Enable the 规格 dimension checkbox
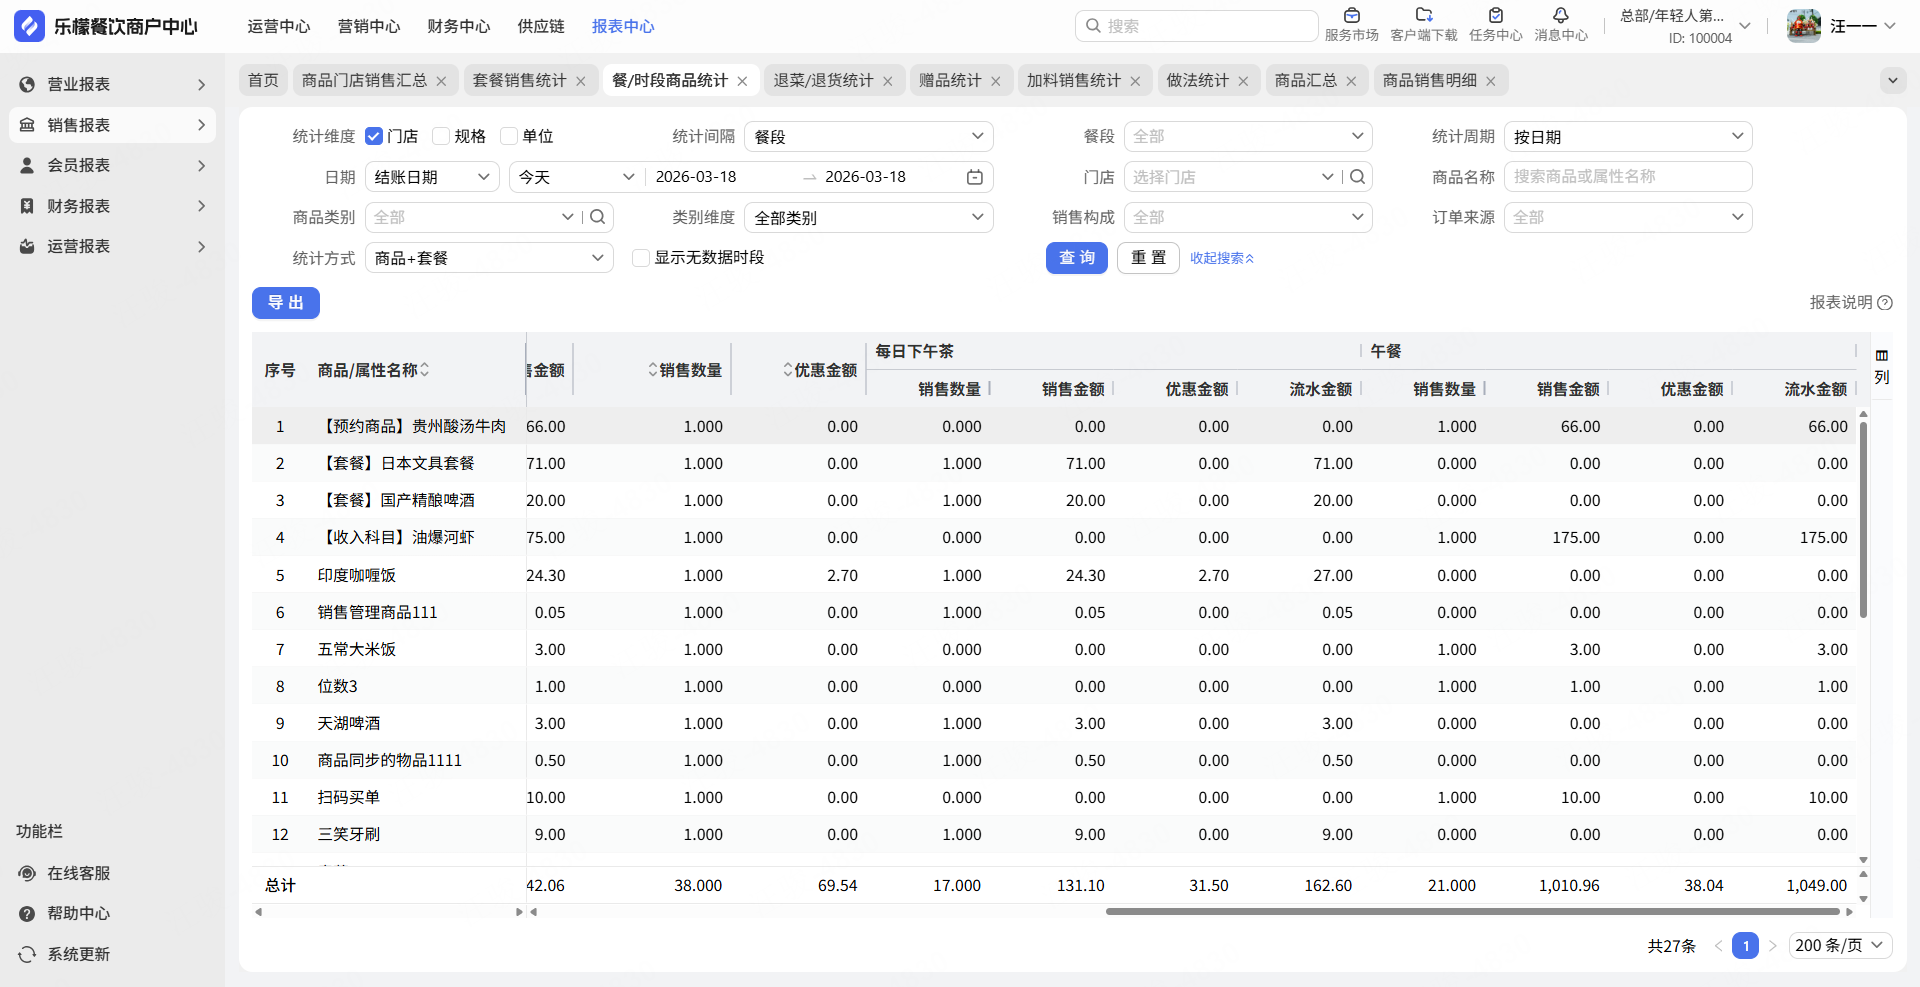Screen dimensions: 1920x987 (x=441, y=136)
